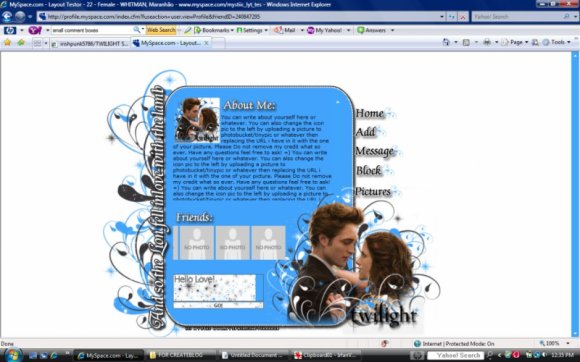This screenshot has height=362, width=580.
Task: Close the MySpace.com Layout tab
Action: tap(206, 43)
